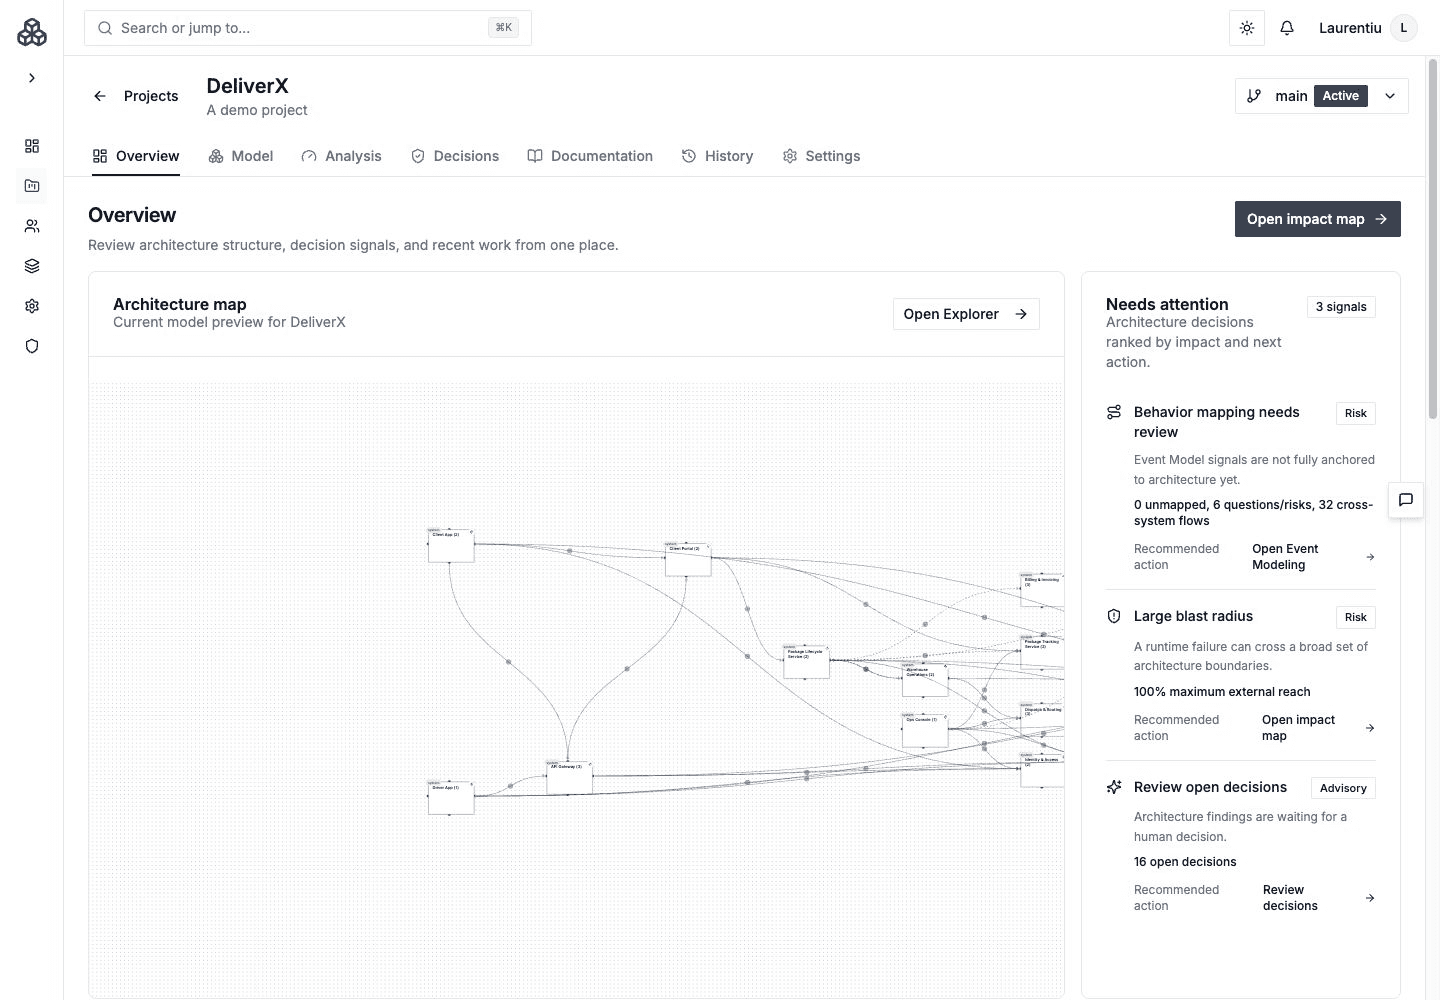The height and width of the screenshot is (1000, 1440).
Task: Click the git branch icon beside main
Action: (x=1254, y=96)
